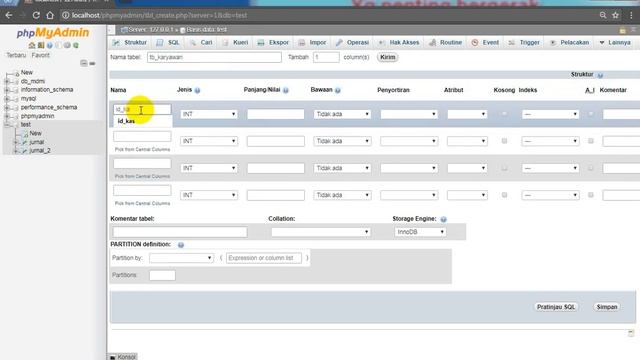Click the jurnal table icon in tree
Screen dimensions: 640x360
tap(24, 142)
